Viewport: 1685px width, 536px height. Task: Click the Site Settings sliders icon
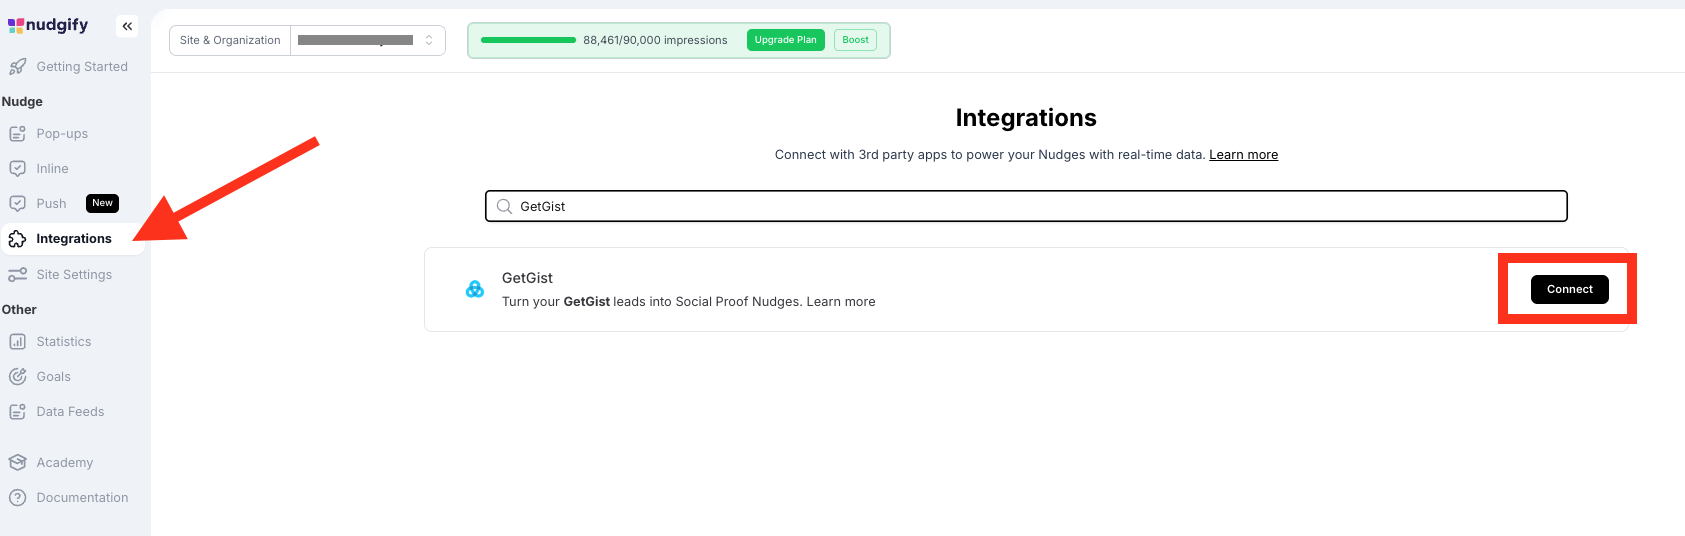(17, 275)
